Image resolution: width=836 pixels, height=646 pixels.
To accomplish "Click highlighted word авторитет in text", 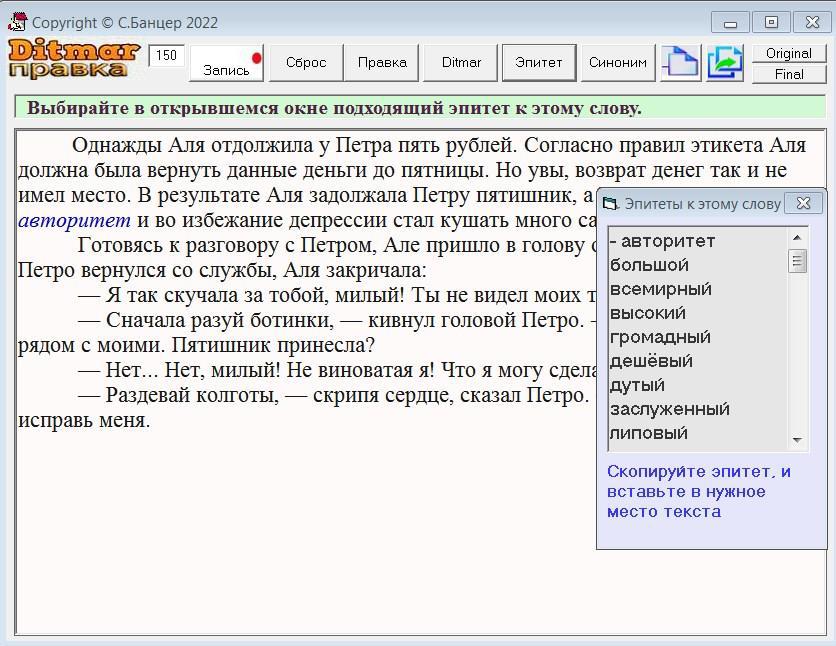I will point(74,220).
